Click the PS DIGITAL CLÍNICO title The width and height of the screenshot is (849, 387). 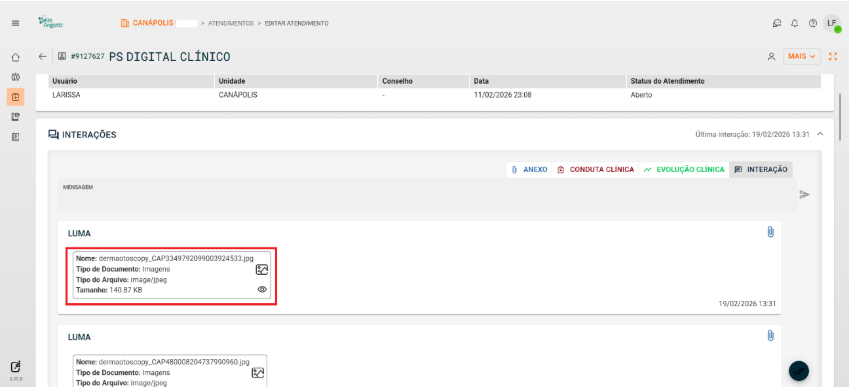point(169,56)
